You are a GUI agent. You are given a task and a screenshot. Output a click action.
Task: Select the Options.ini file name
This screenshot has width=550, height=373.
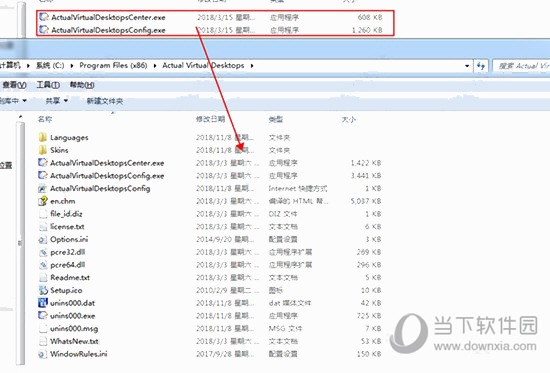tap(69, 239)
